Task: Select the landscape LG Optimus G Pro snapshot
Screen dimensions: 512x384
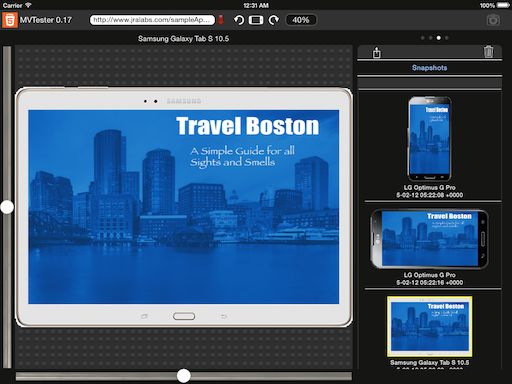Action: [429, 239]
